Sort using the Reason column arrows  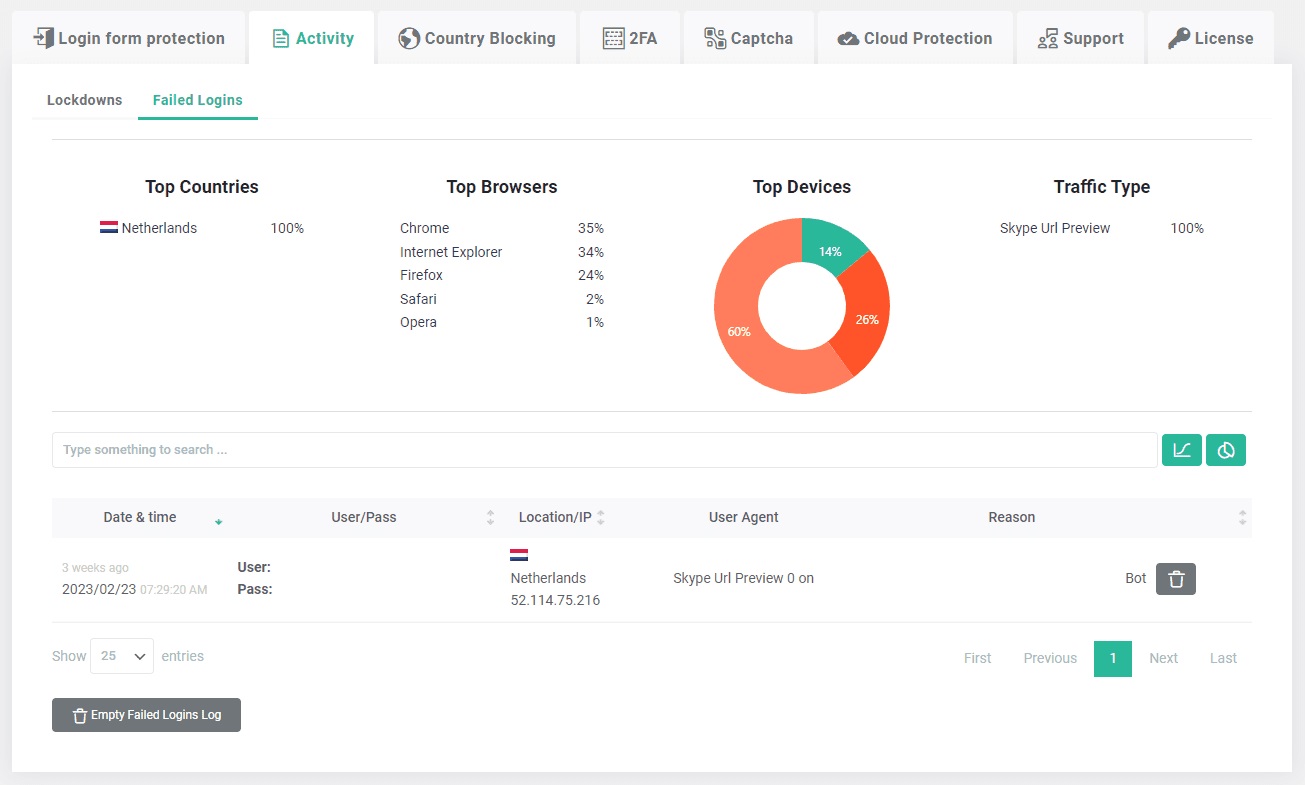click(x=1242, y=517)
